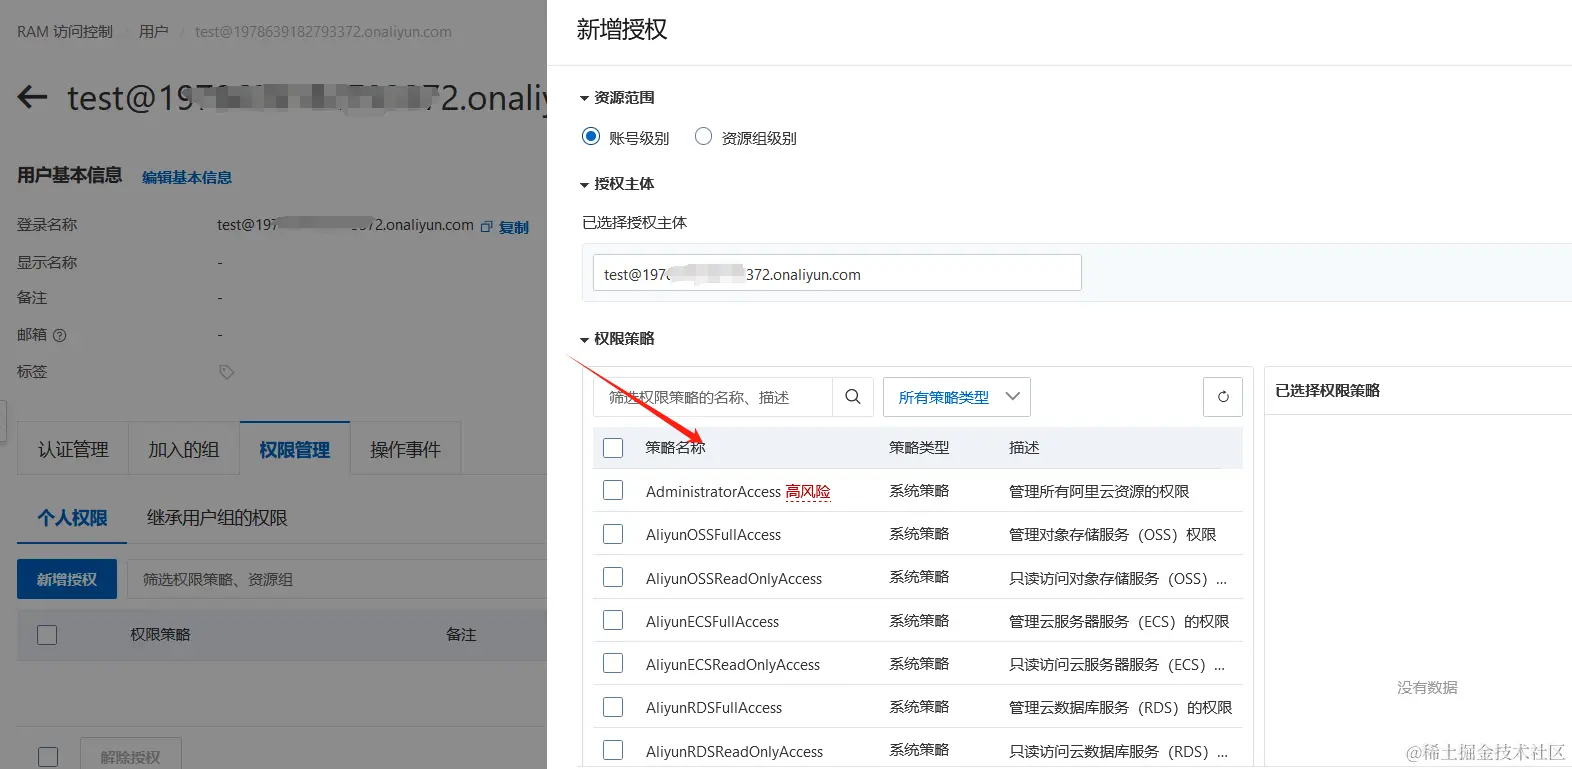The height and width of the screenshot is (769, 1572).
Task: Click the bottom checkbox beside 解除授权
Action: (x=47, y=757)
